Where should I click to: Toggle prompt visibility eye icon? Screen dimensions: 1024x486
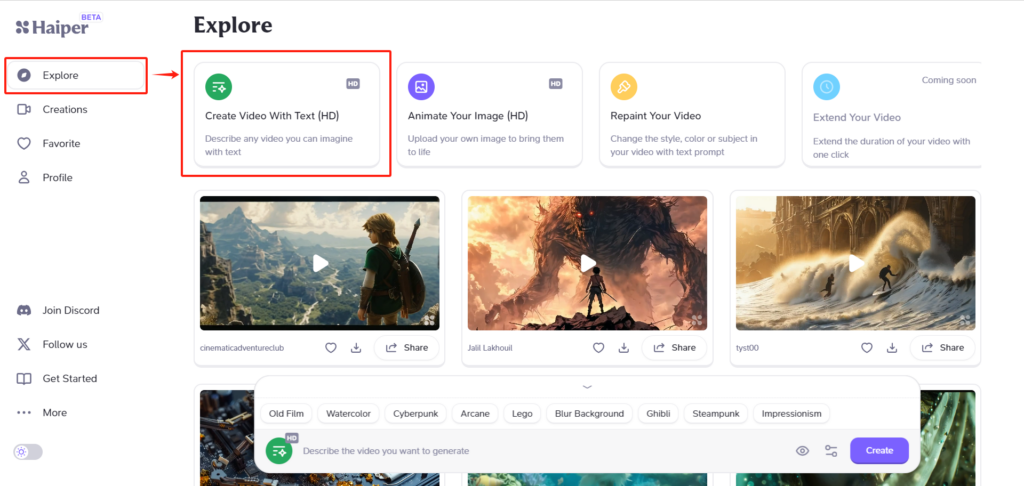pos(803,451)
